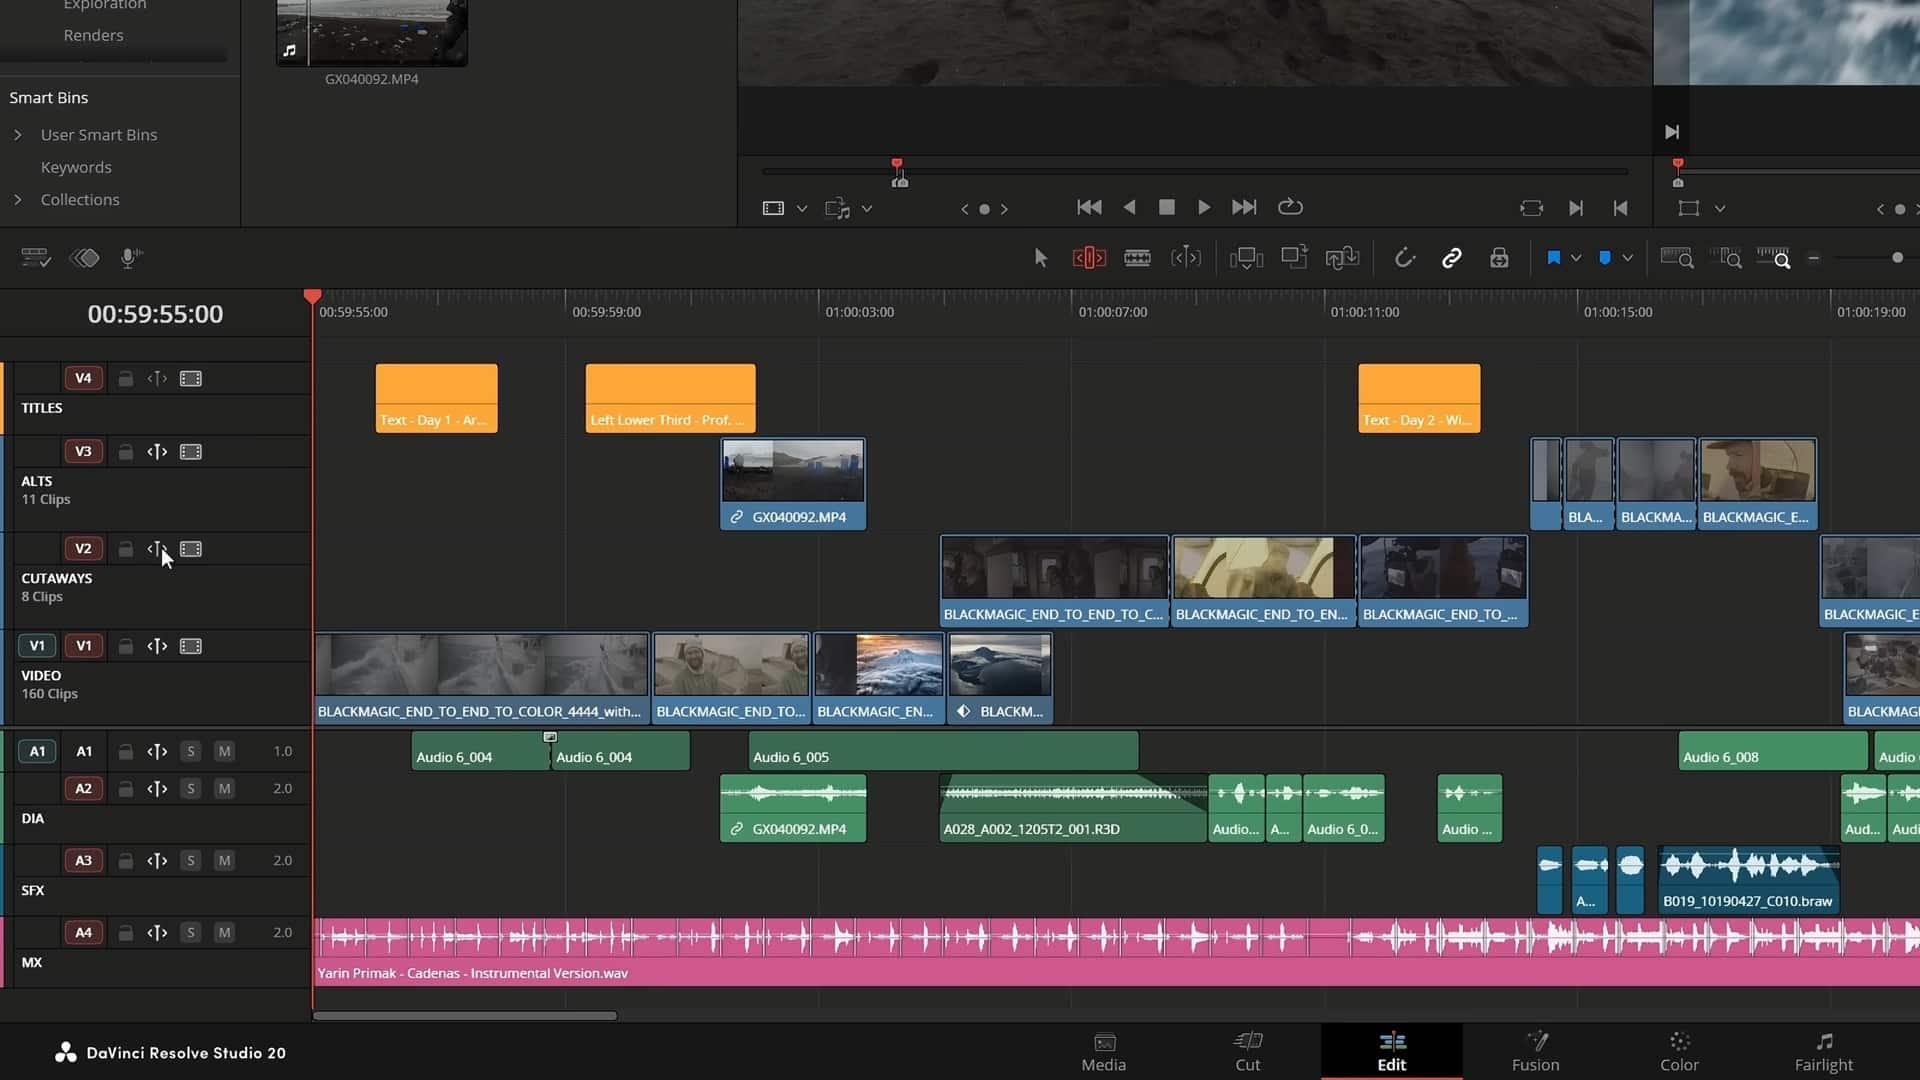1920x1080 pixels.
Task: Open the marker color dropdown
Action: point(1627,257)
